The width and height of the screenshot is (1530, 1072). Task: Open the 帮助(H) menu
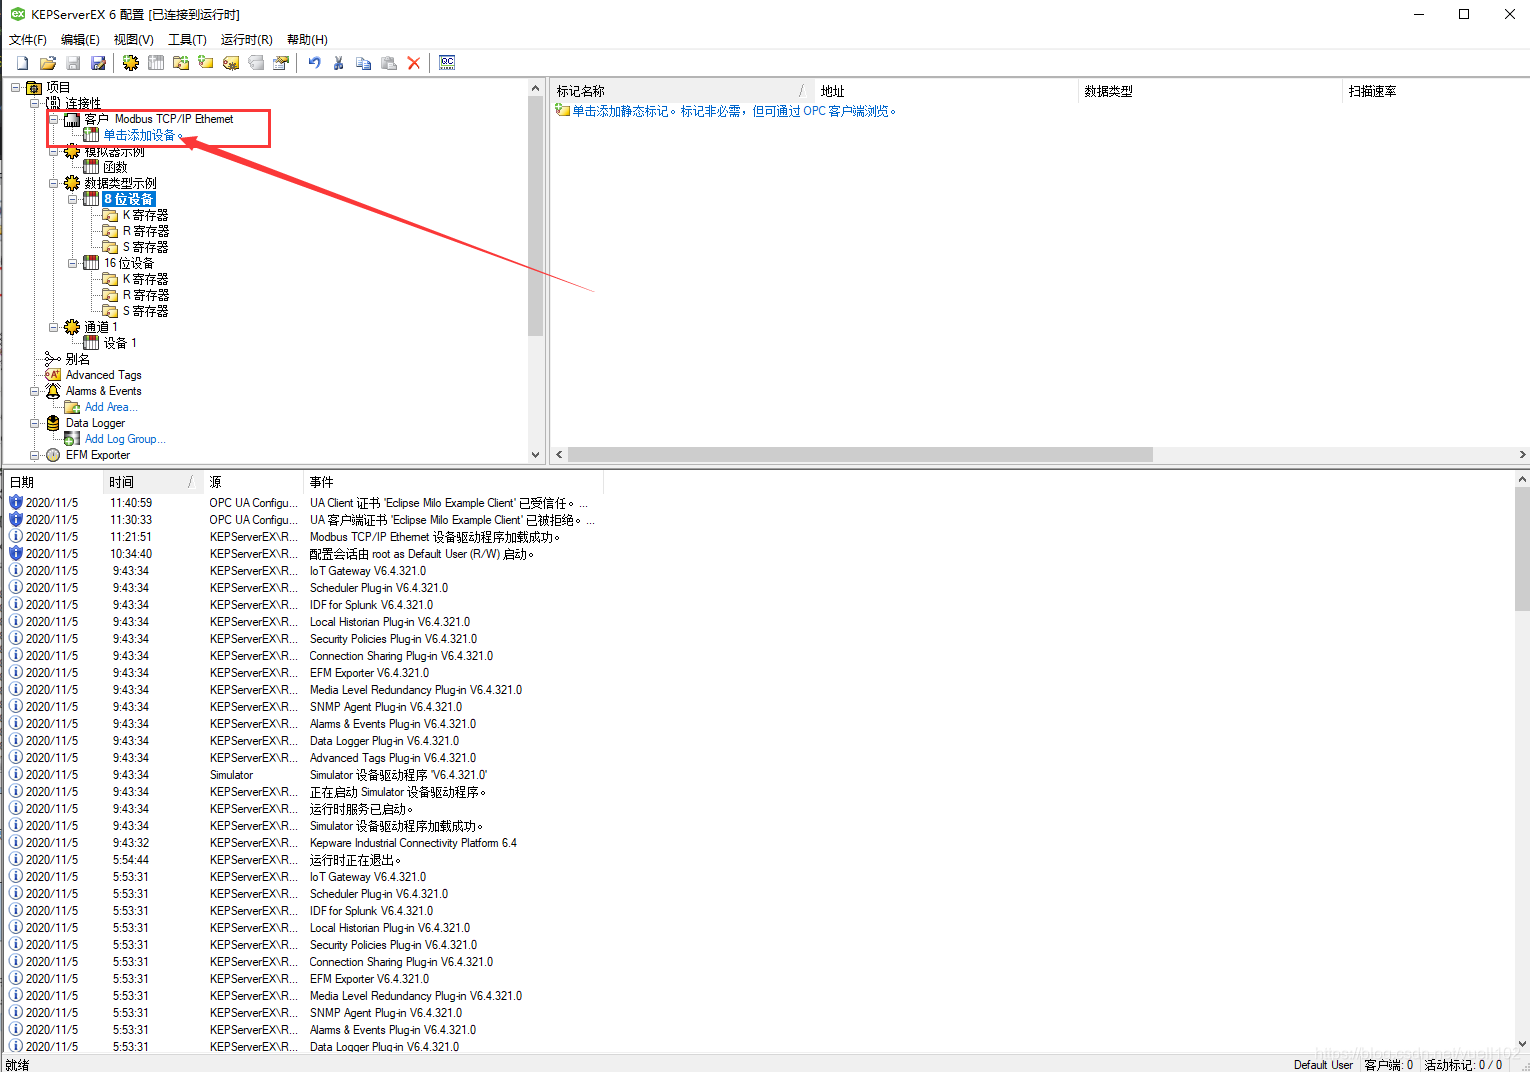307,40
